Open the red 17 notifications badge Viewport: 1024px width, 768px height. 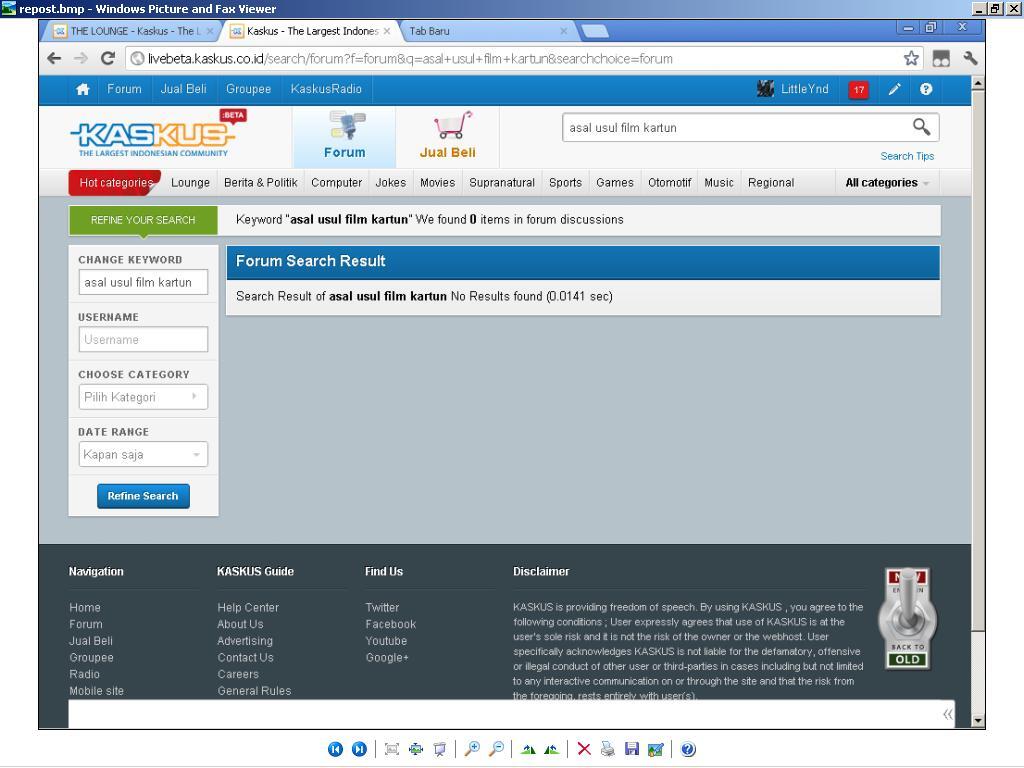[x=858, y=90]
